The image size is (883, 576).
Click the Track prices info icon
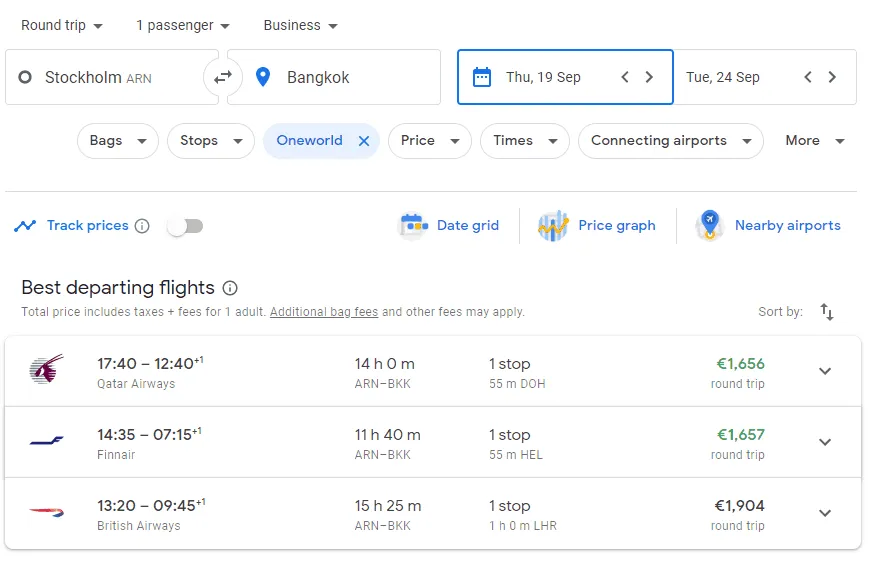point(142,226)
